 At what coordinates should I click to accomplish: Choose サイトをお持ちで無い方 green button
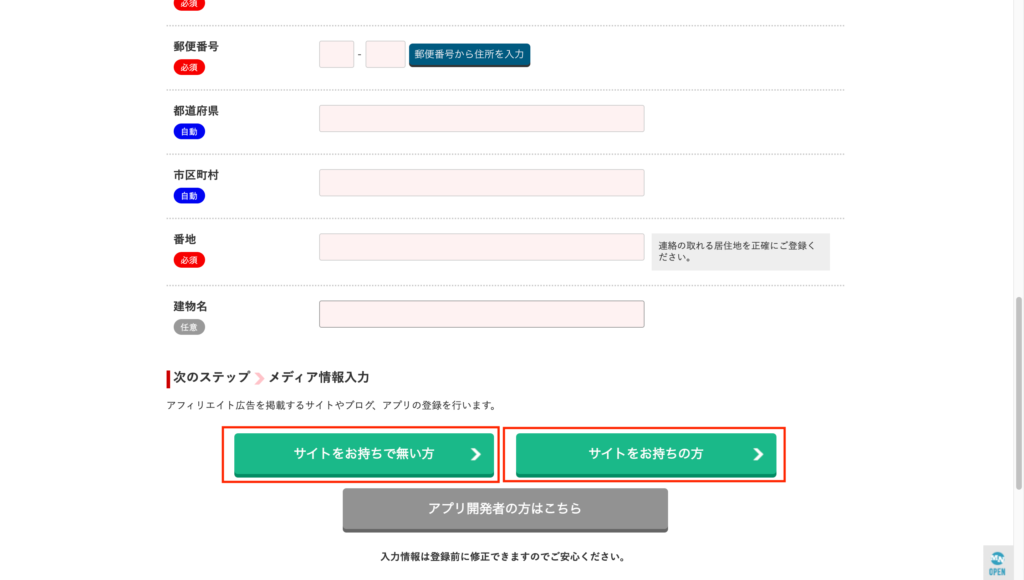coord(364,455)
